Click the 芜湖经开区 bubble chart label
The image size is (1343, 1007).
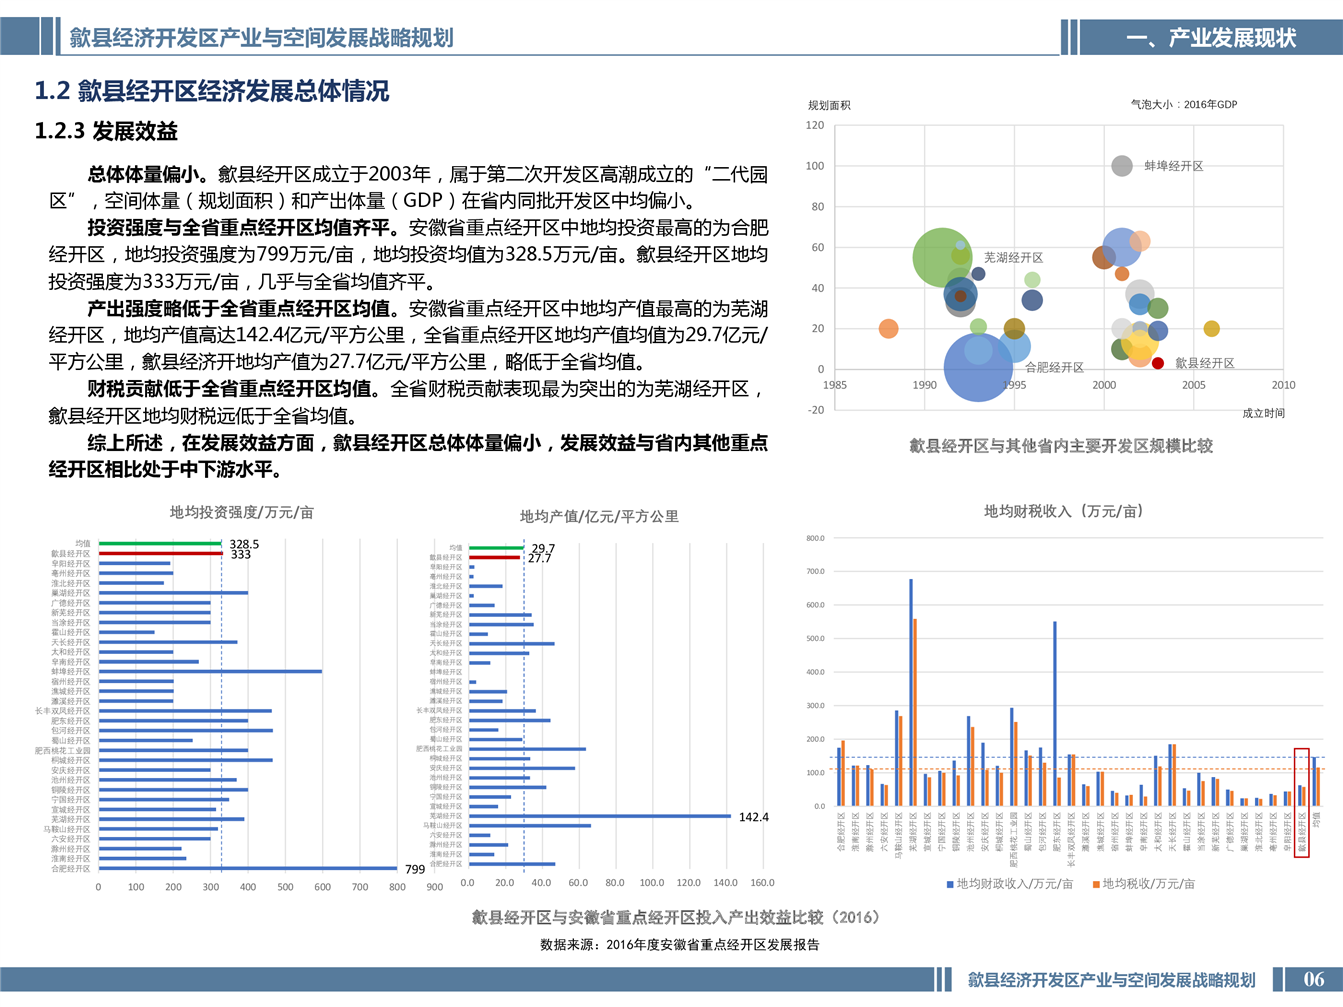1013,257
